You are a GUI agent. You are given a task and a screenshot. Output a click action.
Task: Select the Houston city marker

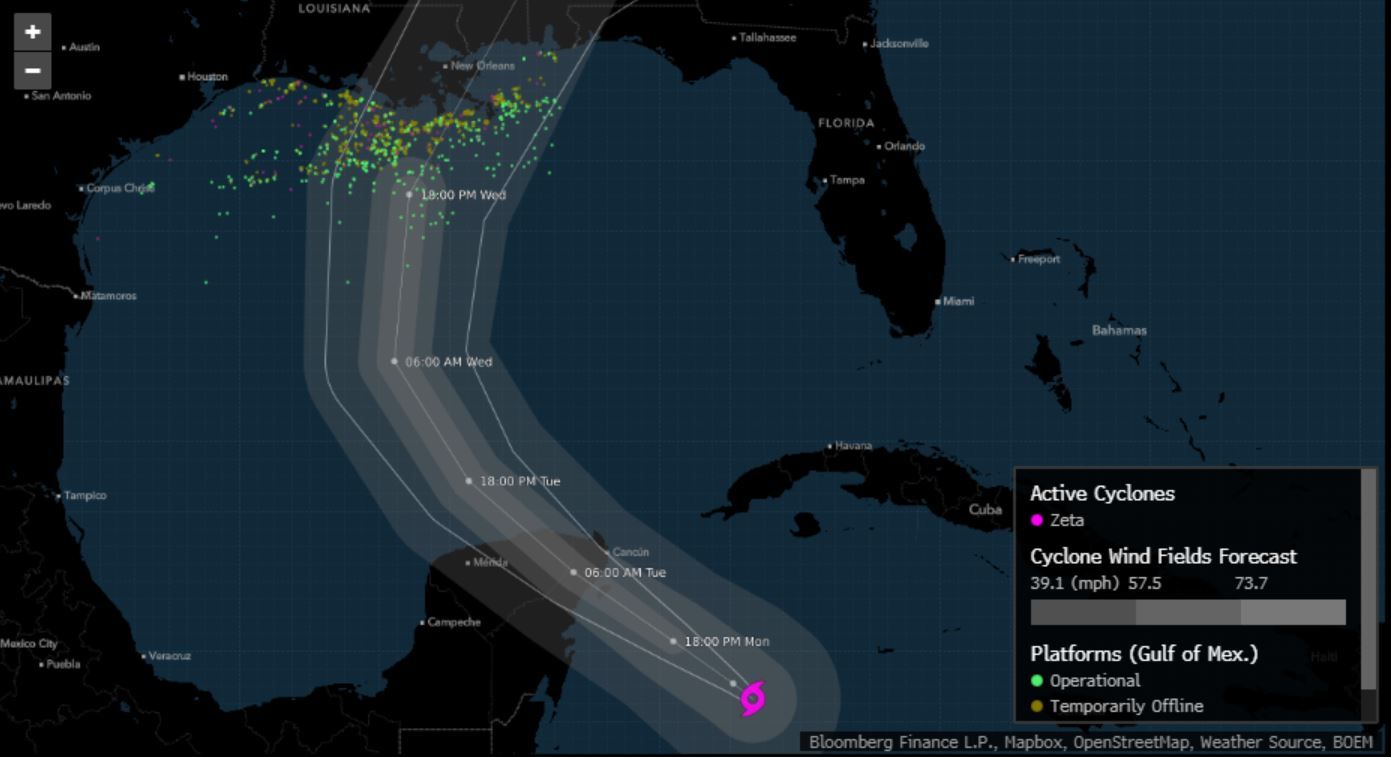[182, 77]
